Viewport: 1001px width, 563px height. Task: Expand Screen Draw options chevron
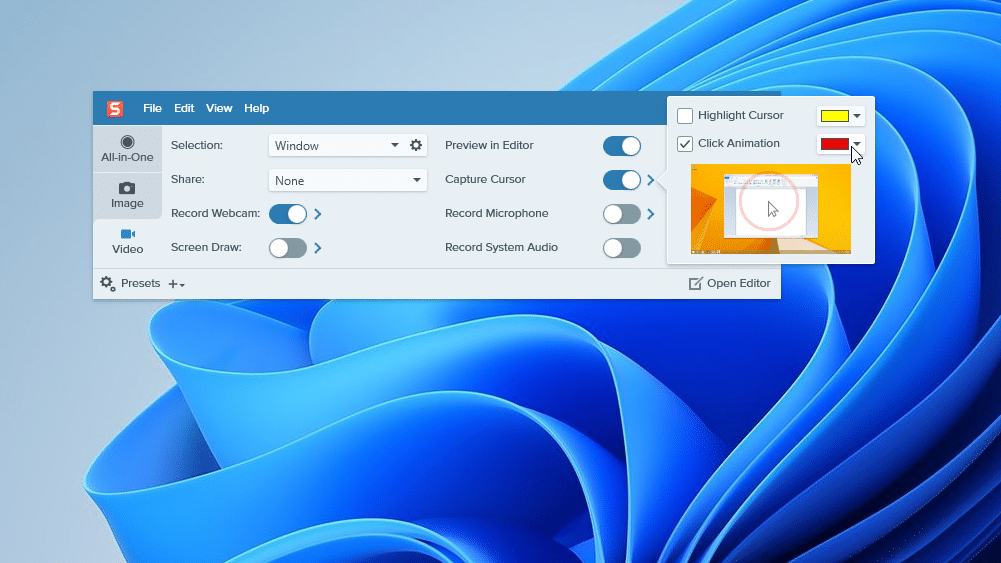click(318, 248)
